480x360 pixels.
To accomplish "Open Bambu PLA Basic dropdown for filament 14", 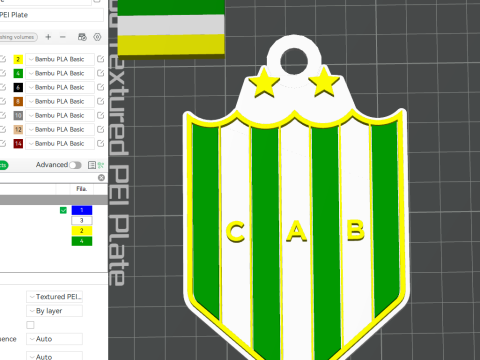I will pos(60,143).
